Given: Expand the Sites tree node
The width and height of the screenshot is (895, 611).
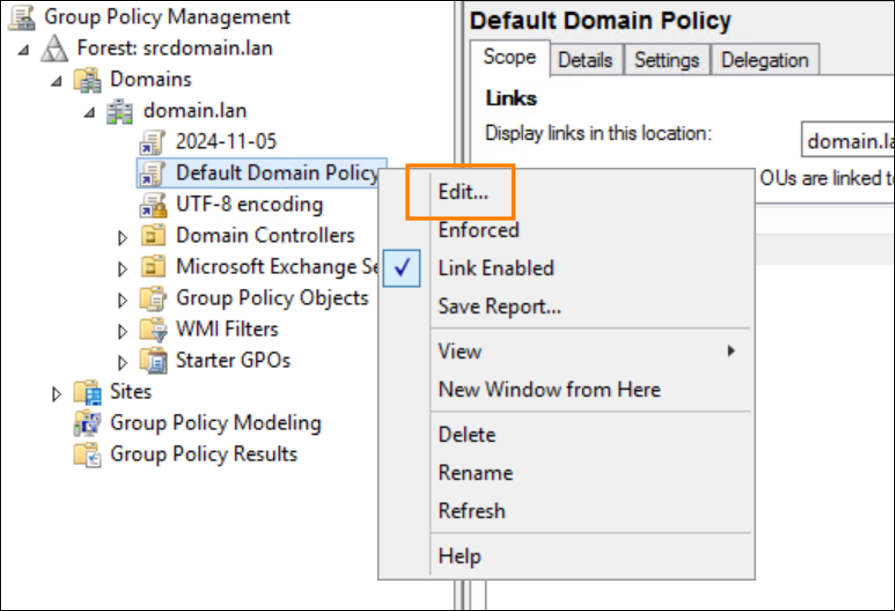Looking at the screenshot, I should coord(57,393).
